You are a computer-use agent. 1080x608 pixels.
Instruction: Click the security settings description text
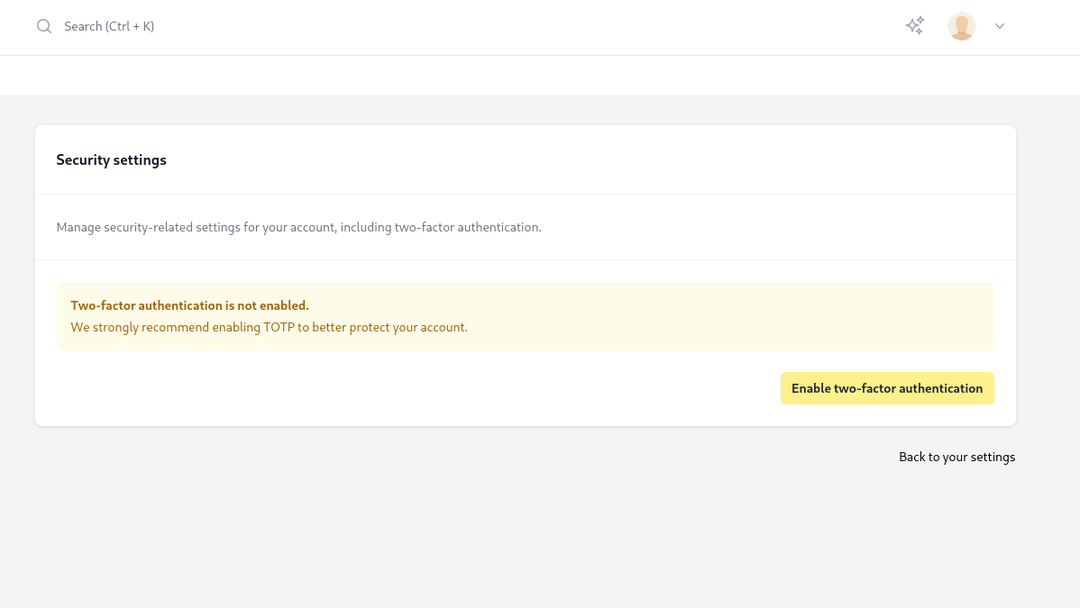pyautogui.click(x=298, y=227)
